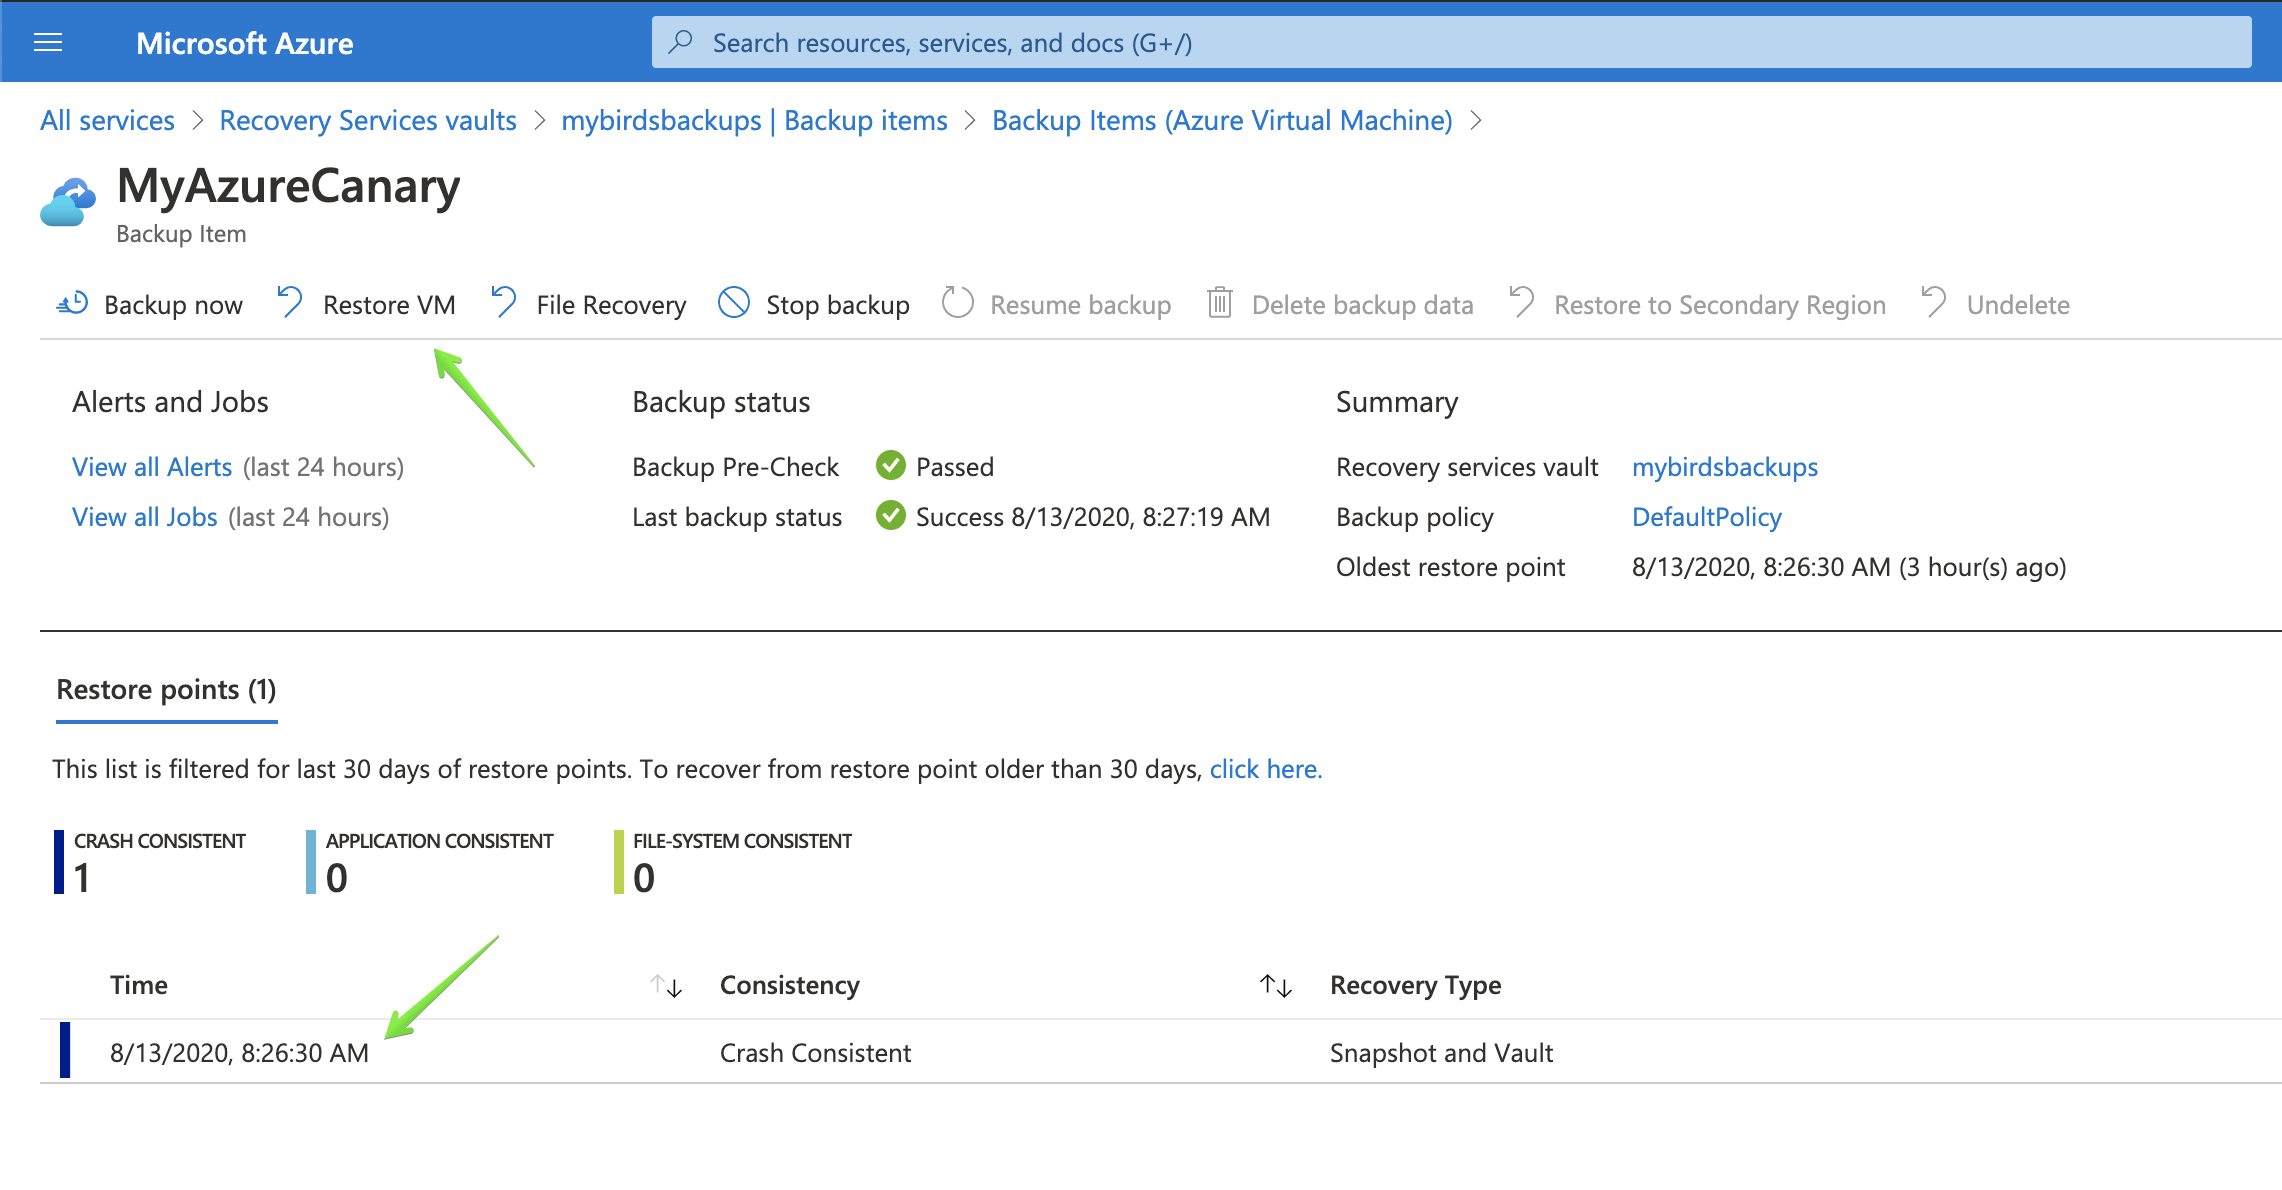The image size is (2282, 1190).
Task: Open View all Jobs link
Action: [x=145, y=517]
